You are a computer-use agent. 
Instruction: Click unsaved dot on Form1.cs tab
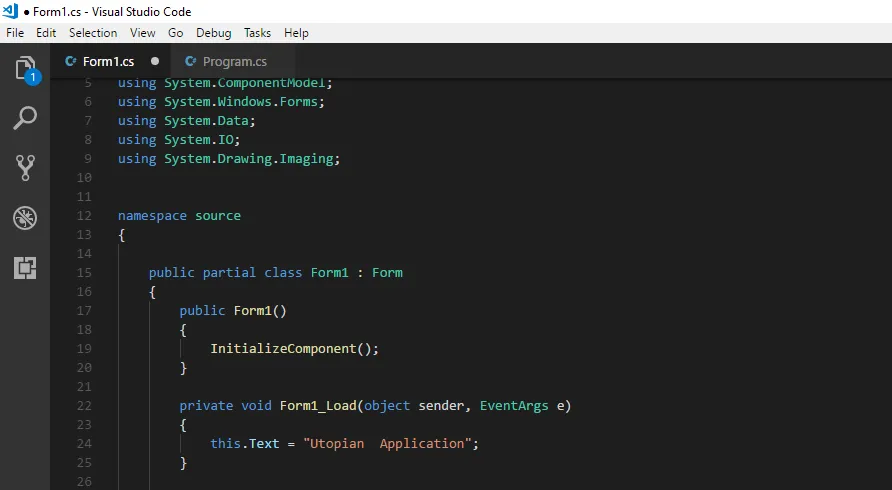click(x=155, y=61)
